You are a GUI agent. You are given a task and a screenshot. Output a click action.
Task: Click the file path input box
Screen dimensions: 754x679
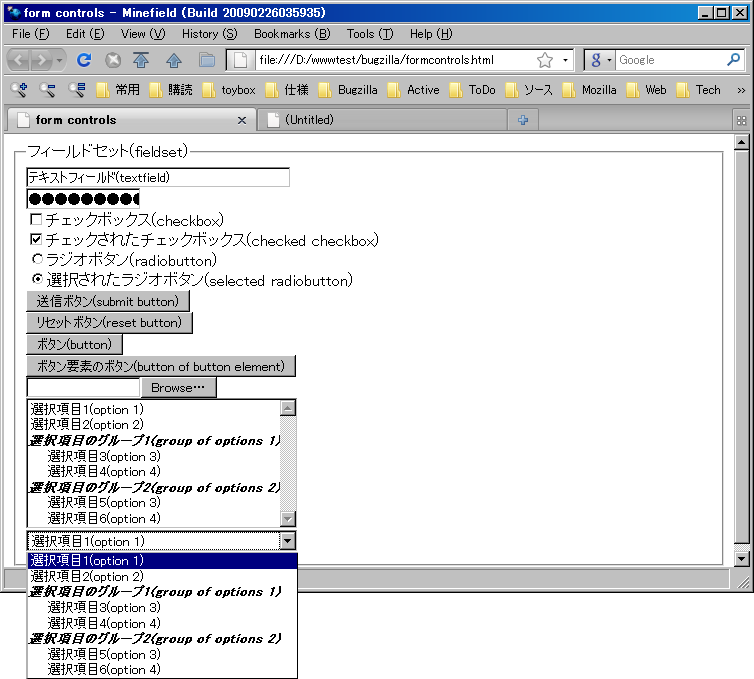point(83,388)
